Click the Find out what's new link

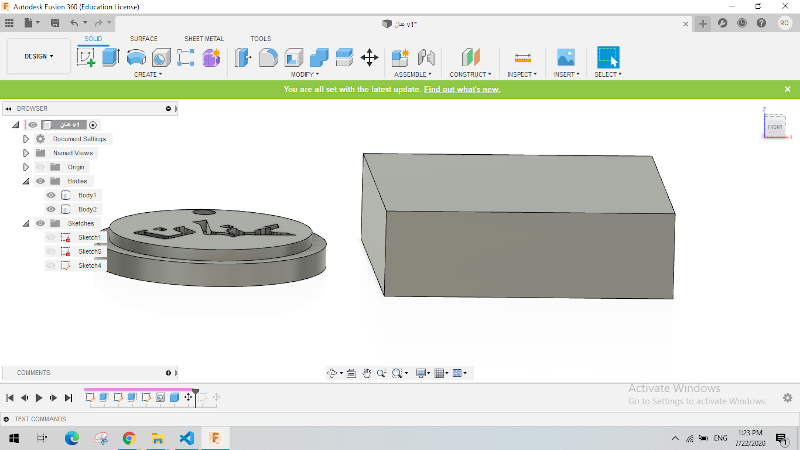pos(462,89)
